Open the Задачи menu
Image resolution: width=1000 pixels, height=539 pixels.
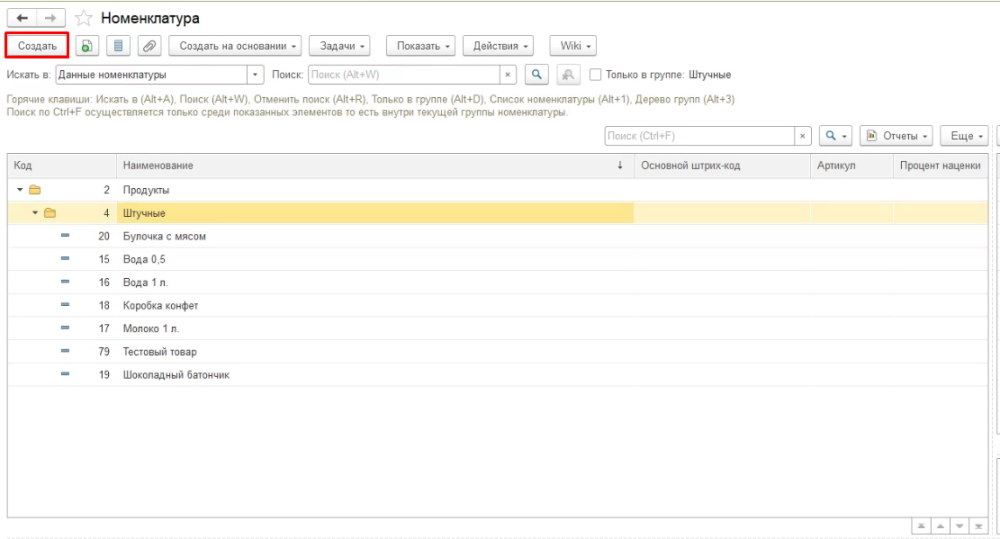(x=340, y=46)
